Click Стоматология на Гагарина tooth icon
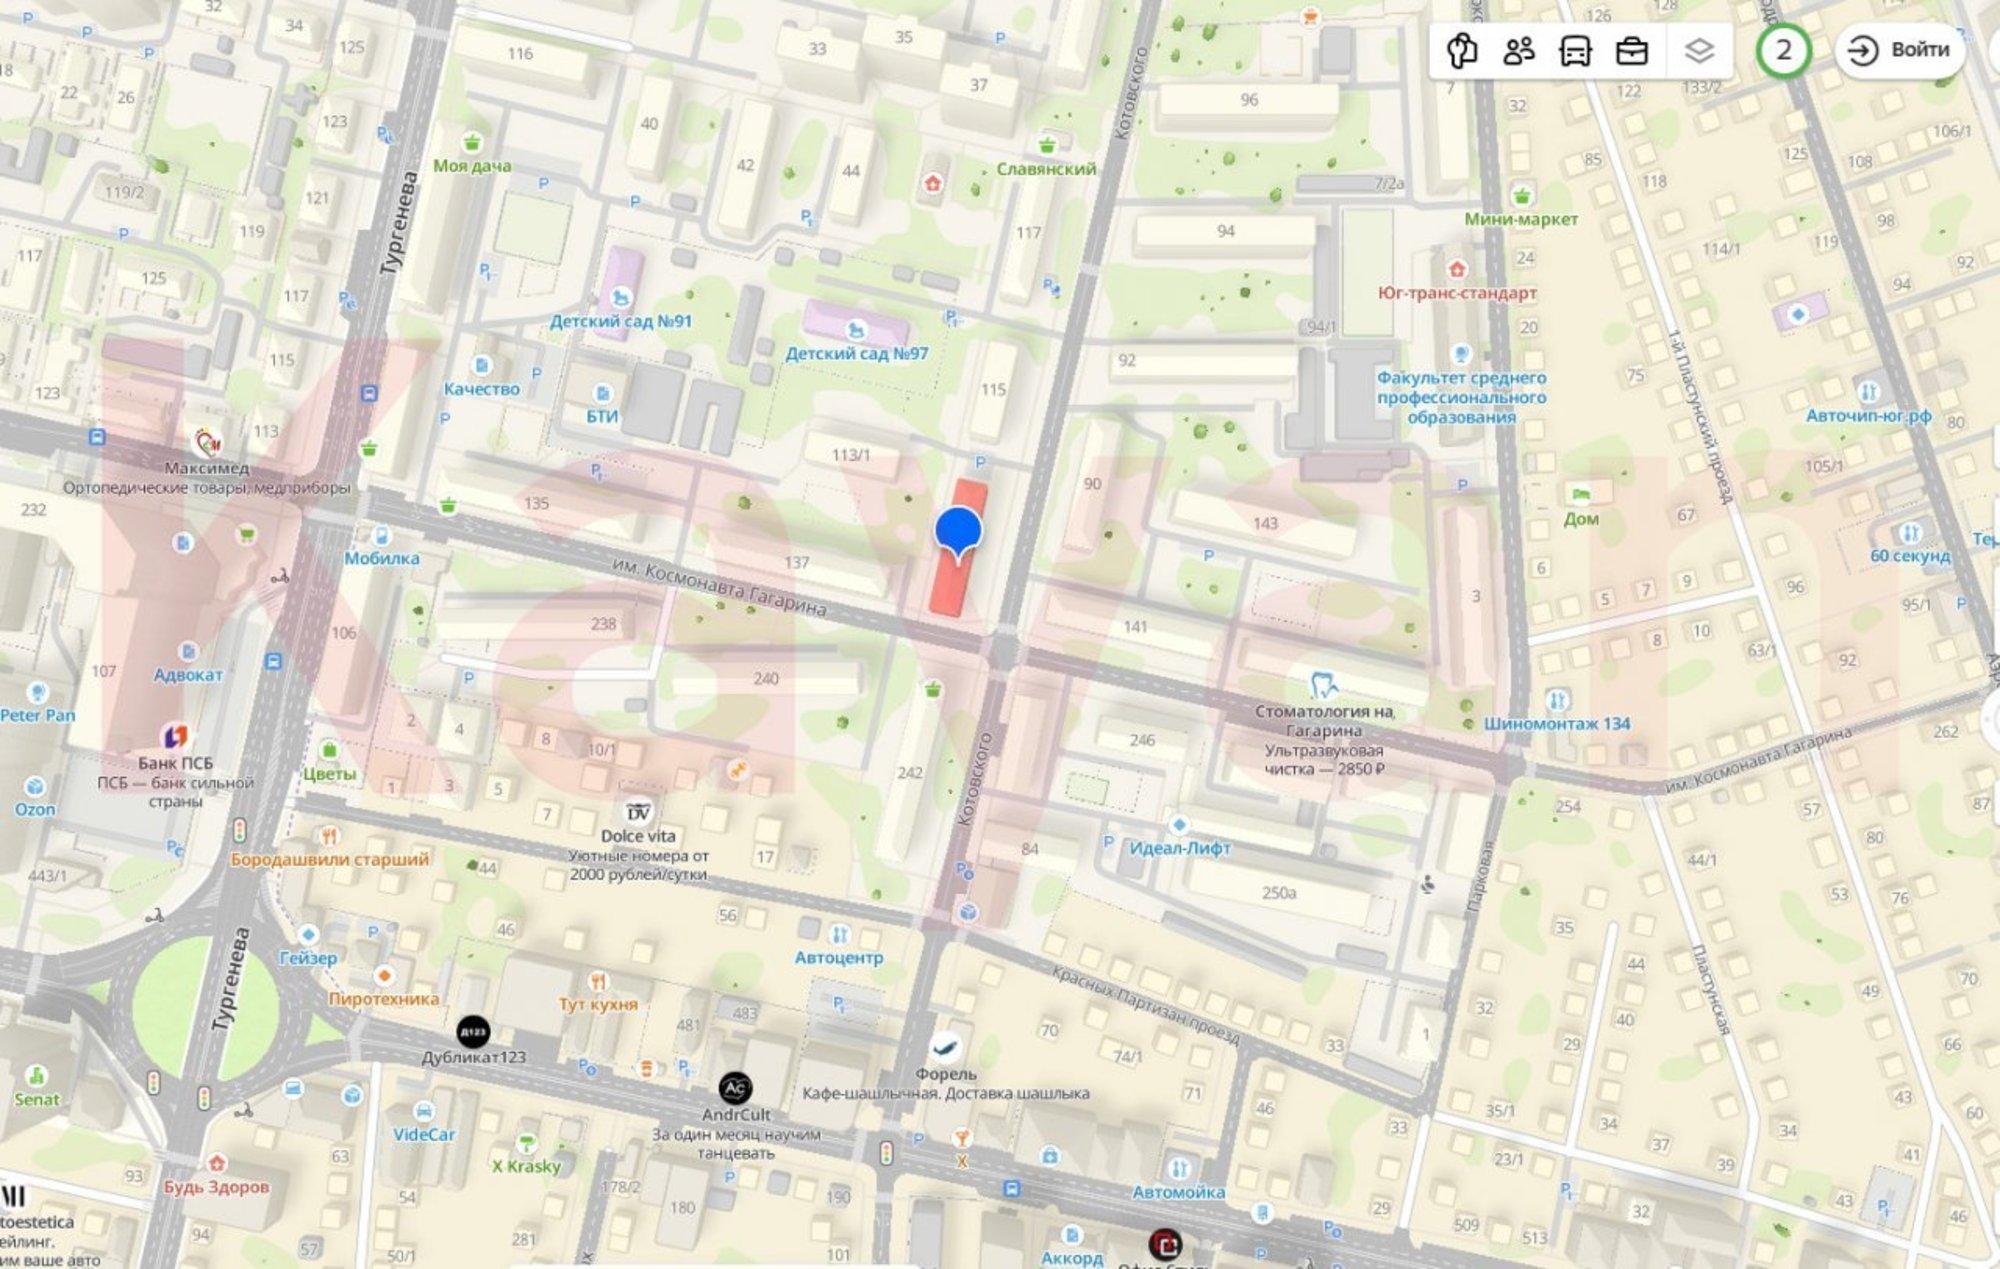 click(x=1323, y=685)
